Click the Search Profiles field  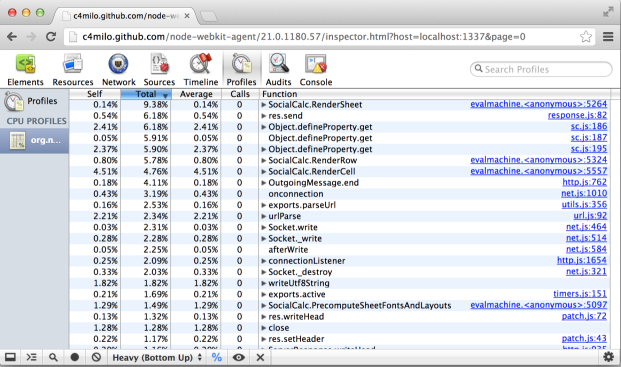tap(541, 69)
